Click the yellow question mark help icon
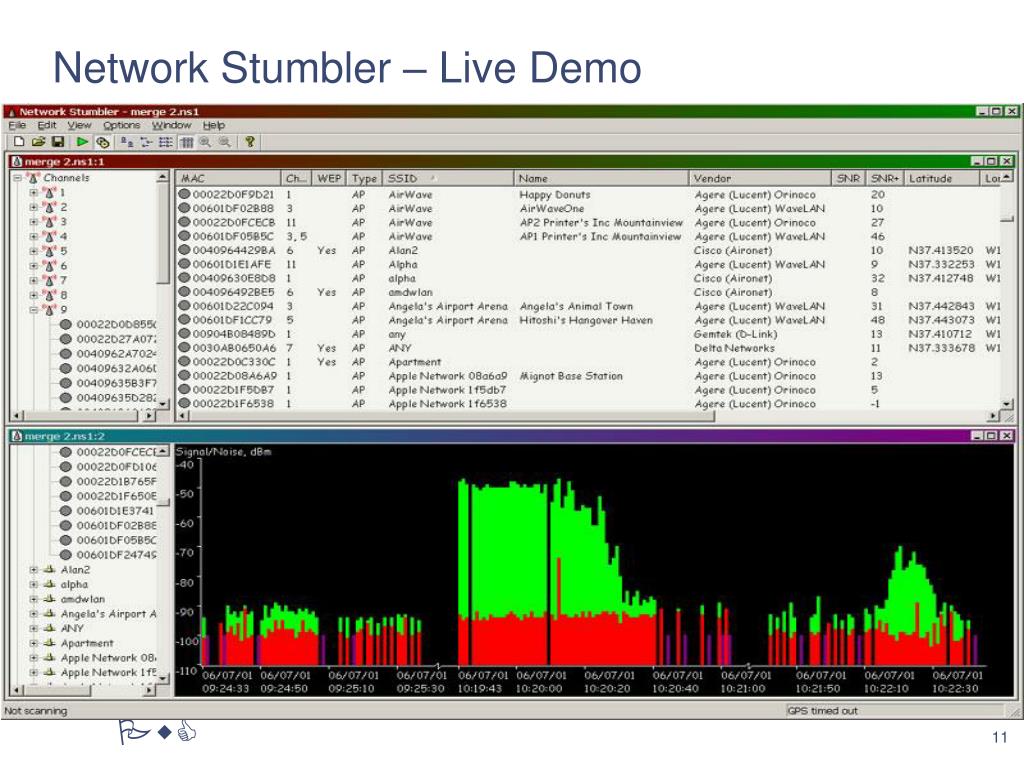The image size is (1024, 768). click(x=249, y=142)
